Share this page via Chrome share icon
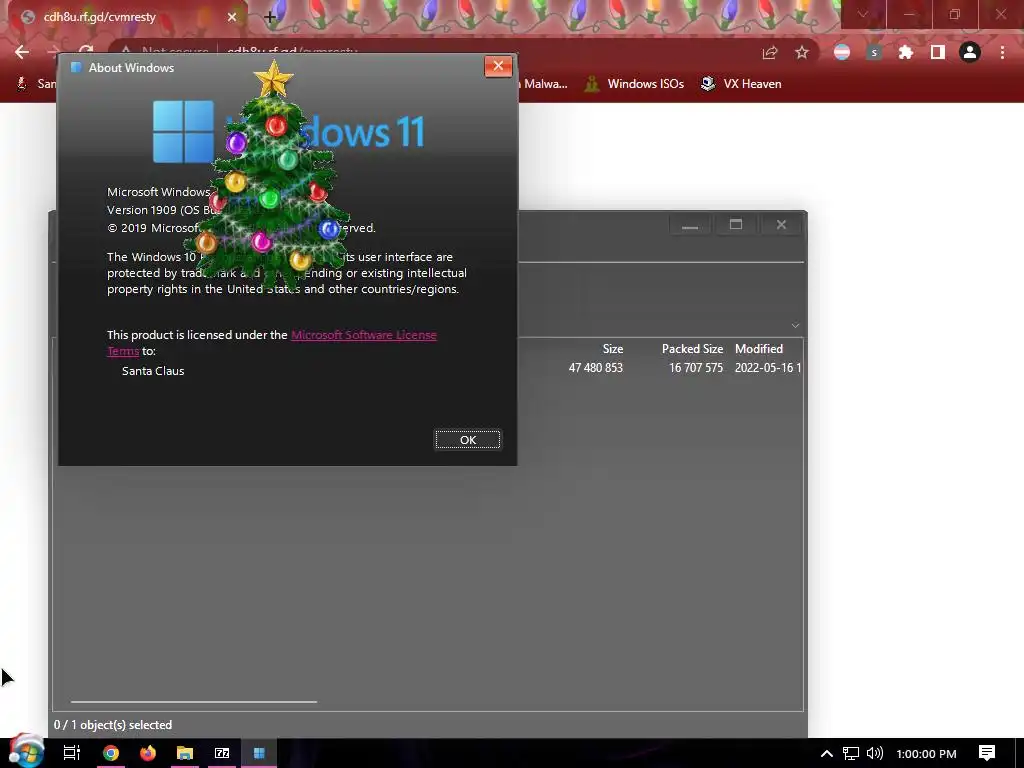 point(770,52)
